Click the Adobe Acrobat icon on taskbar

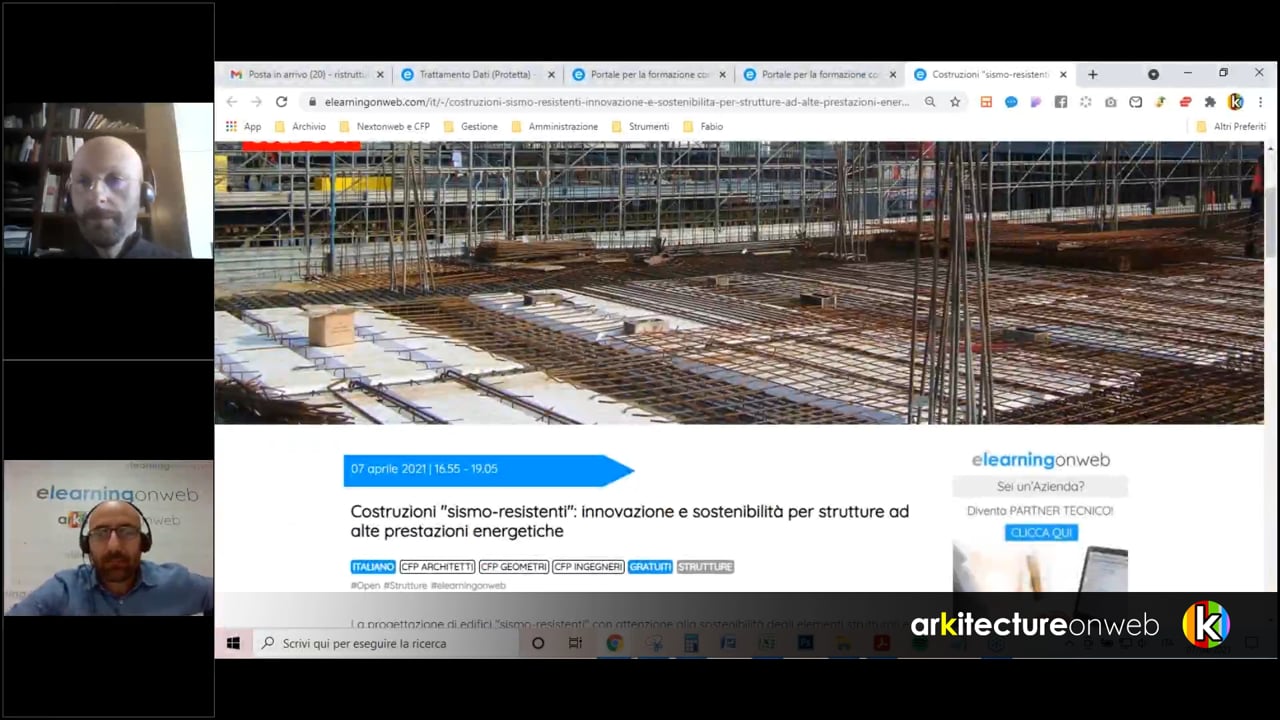pyautogui.click(x=882, y=643)
